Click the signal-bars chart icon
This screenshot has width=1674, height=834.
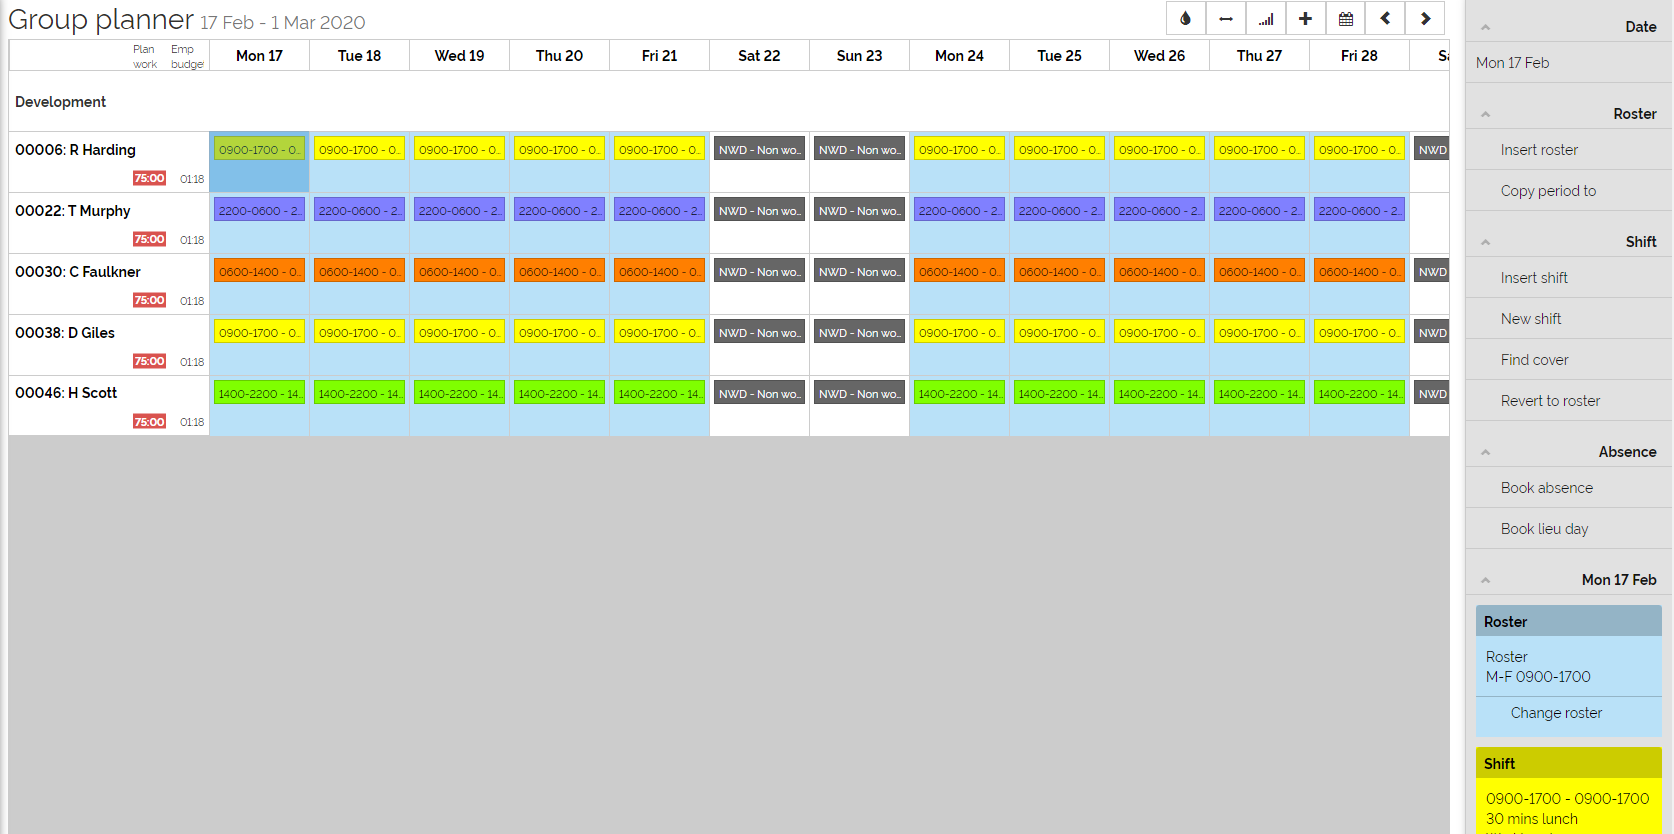(x=1266, y=19)
